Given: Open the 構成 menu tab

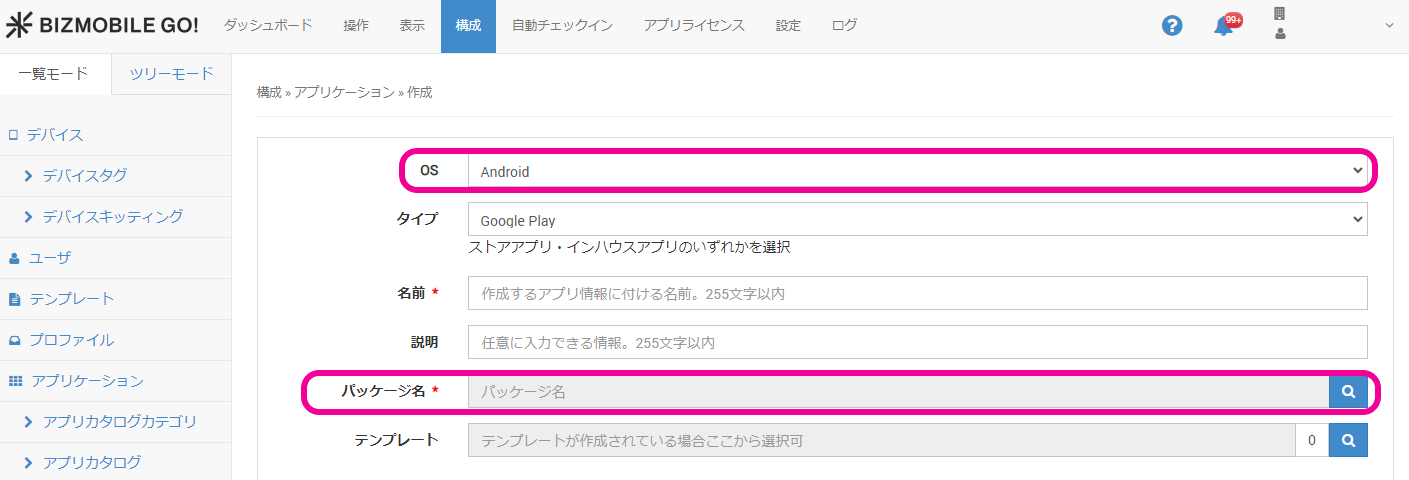Looking at the screenshot, I should (x=468, y=26).
